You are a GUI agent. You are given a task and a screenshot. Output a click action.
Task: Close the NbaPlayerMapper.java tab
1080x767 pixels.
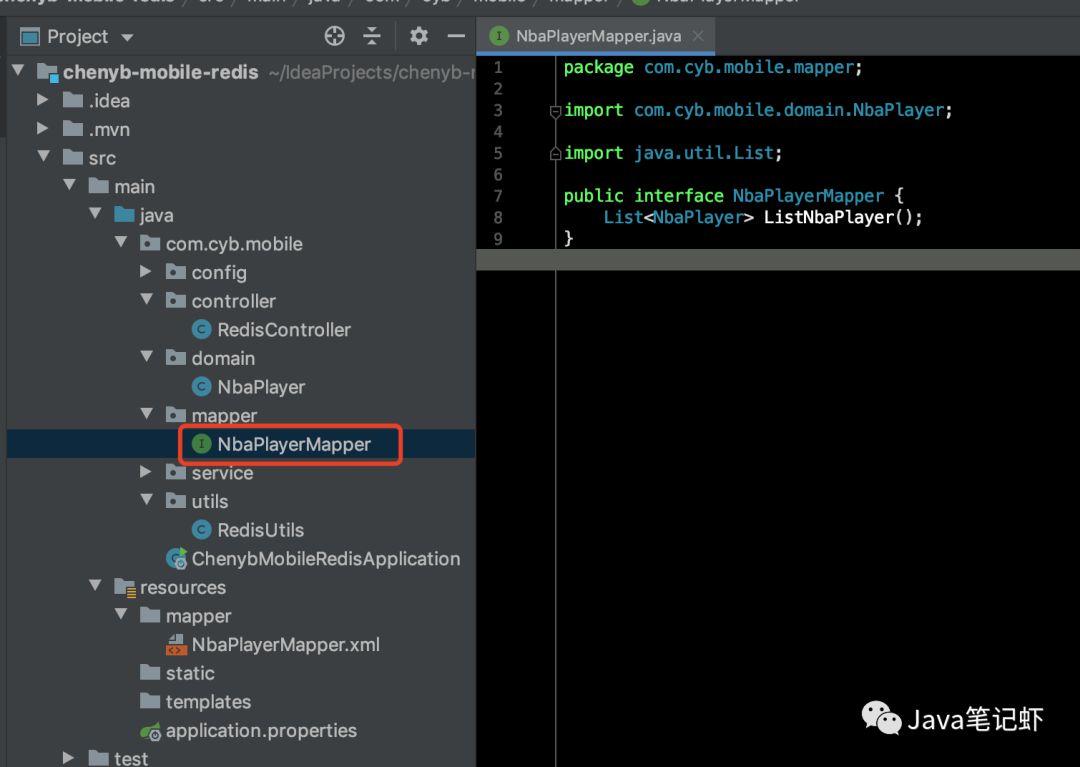(x=698, y=36)
